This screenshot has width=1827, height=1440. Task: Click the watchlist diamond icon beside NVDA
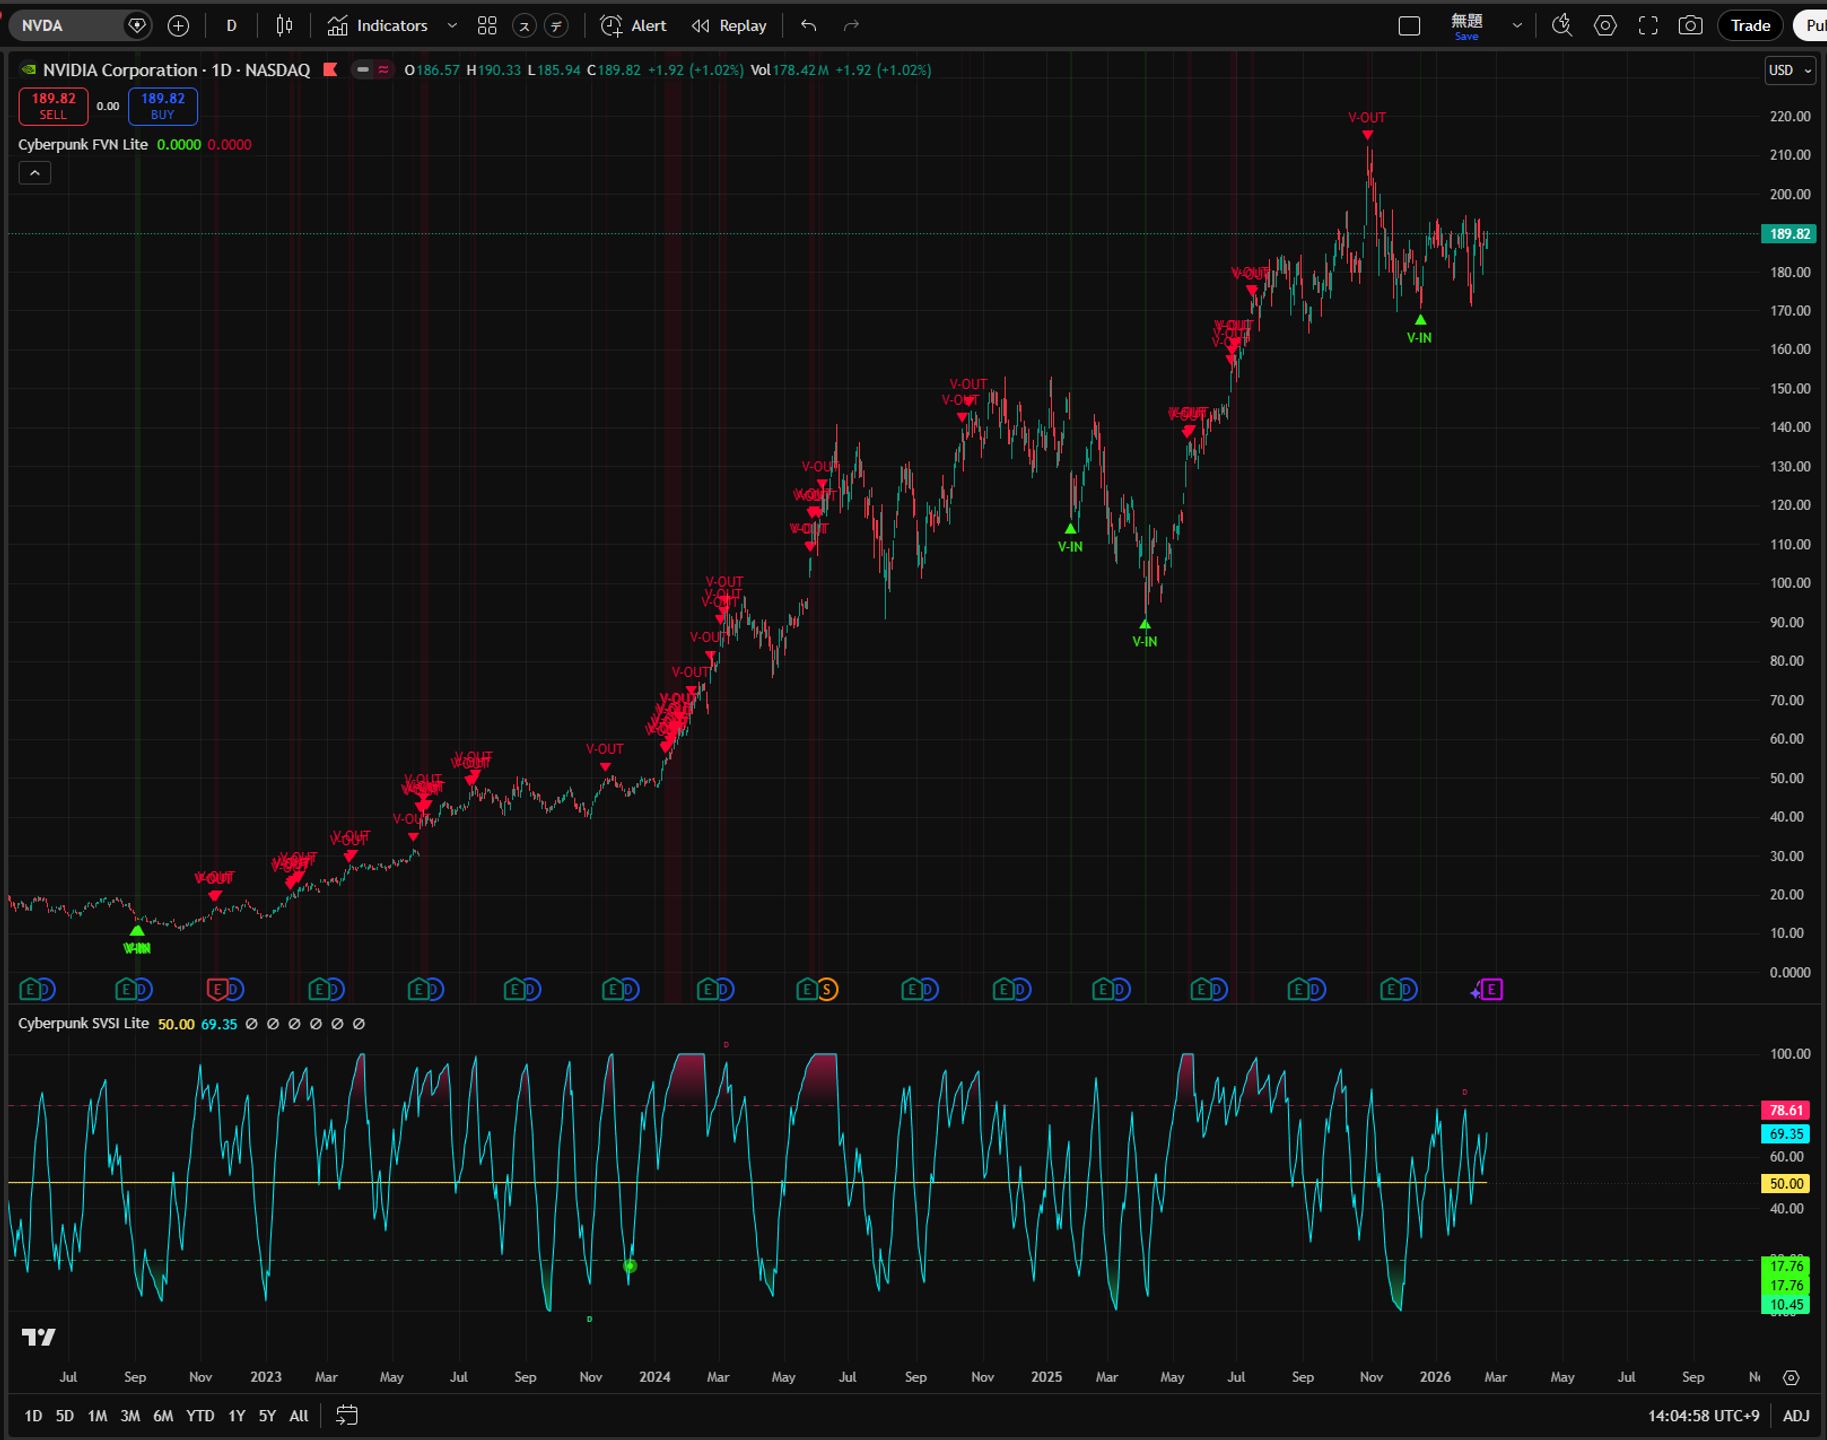tap(138, 26)
